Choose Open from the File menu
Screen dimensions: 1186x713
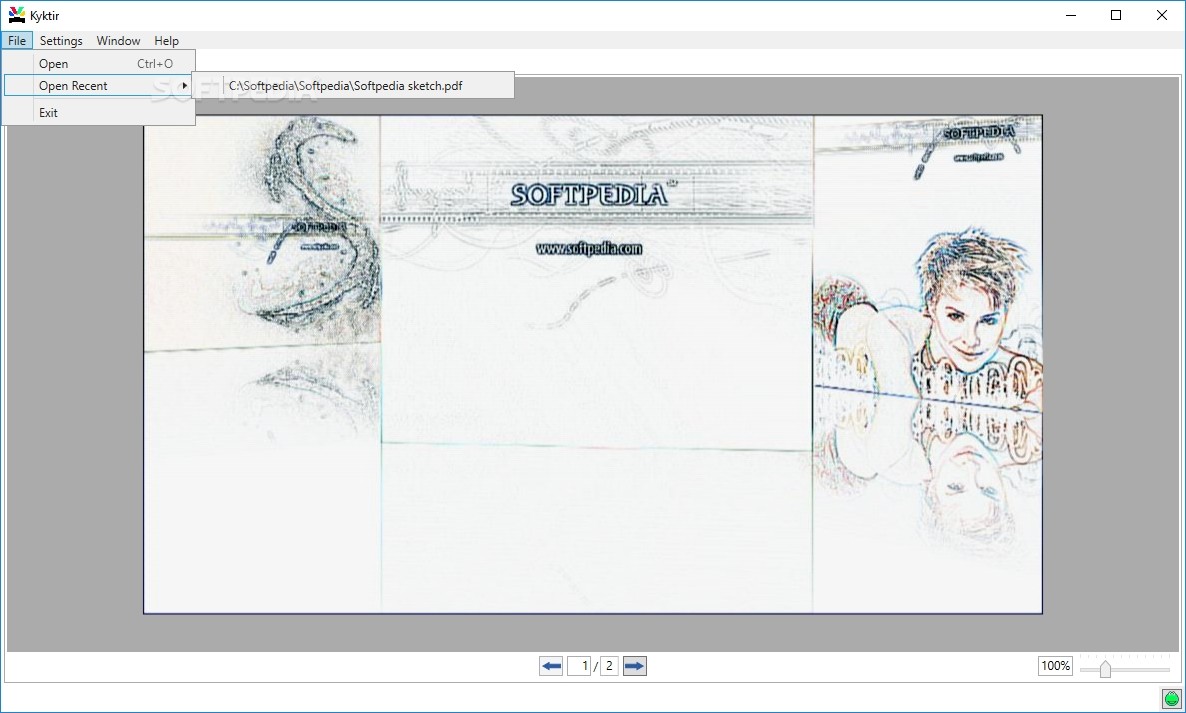[99, 64]
